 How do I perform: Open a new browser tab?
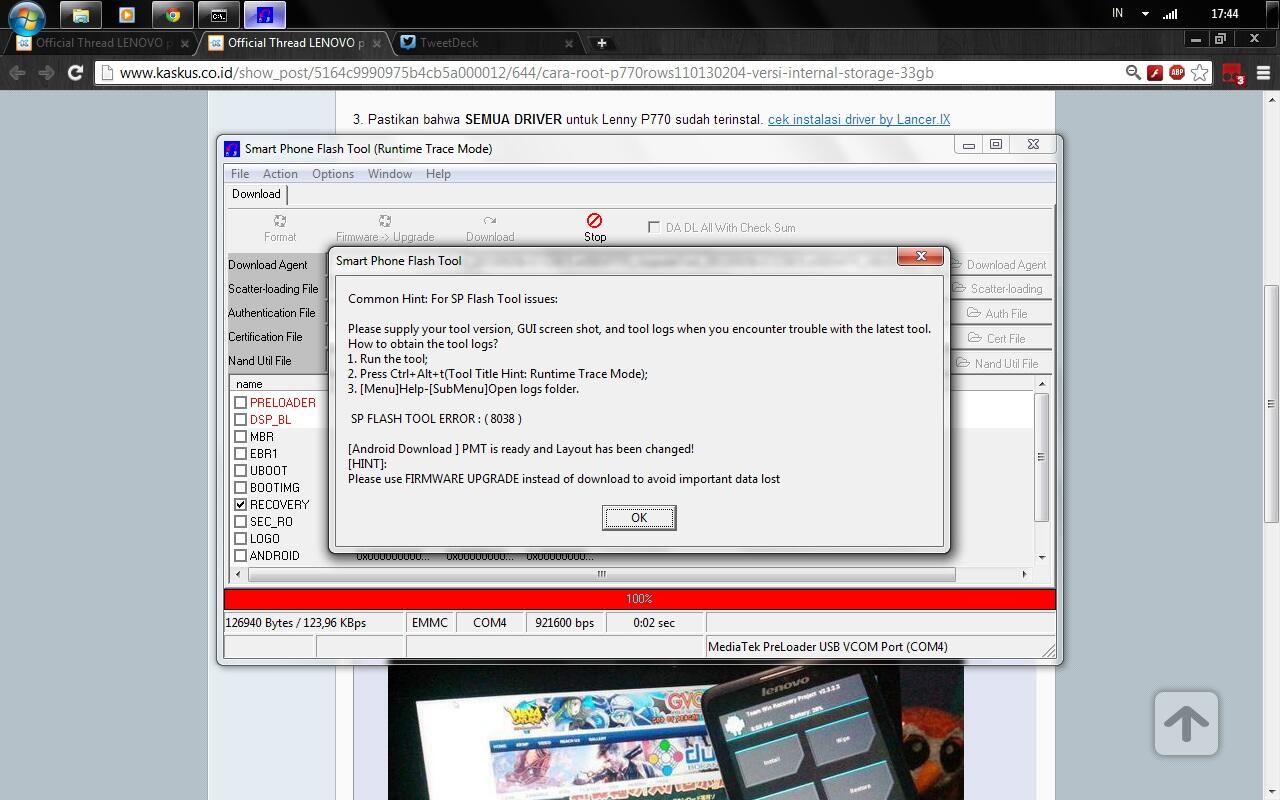(601, 43)
